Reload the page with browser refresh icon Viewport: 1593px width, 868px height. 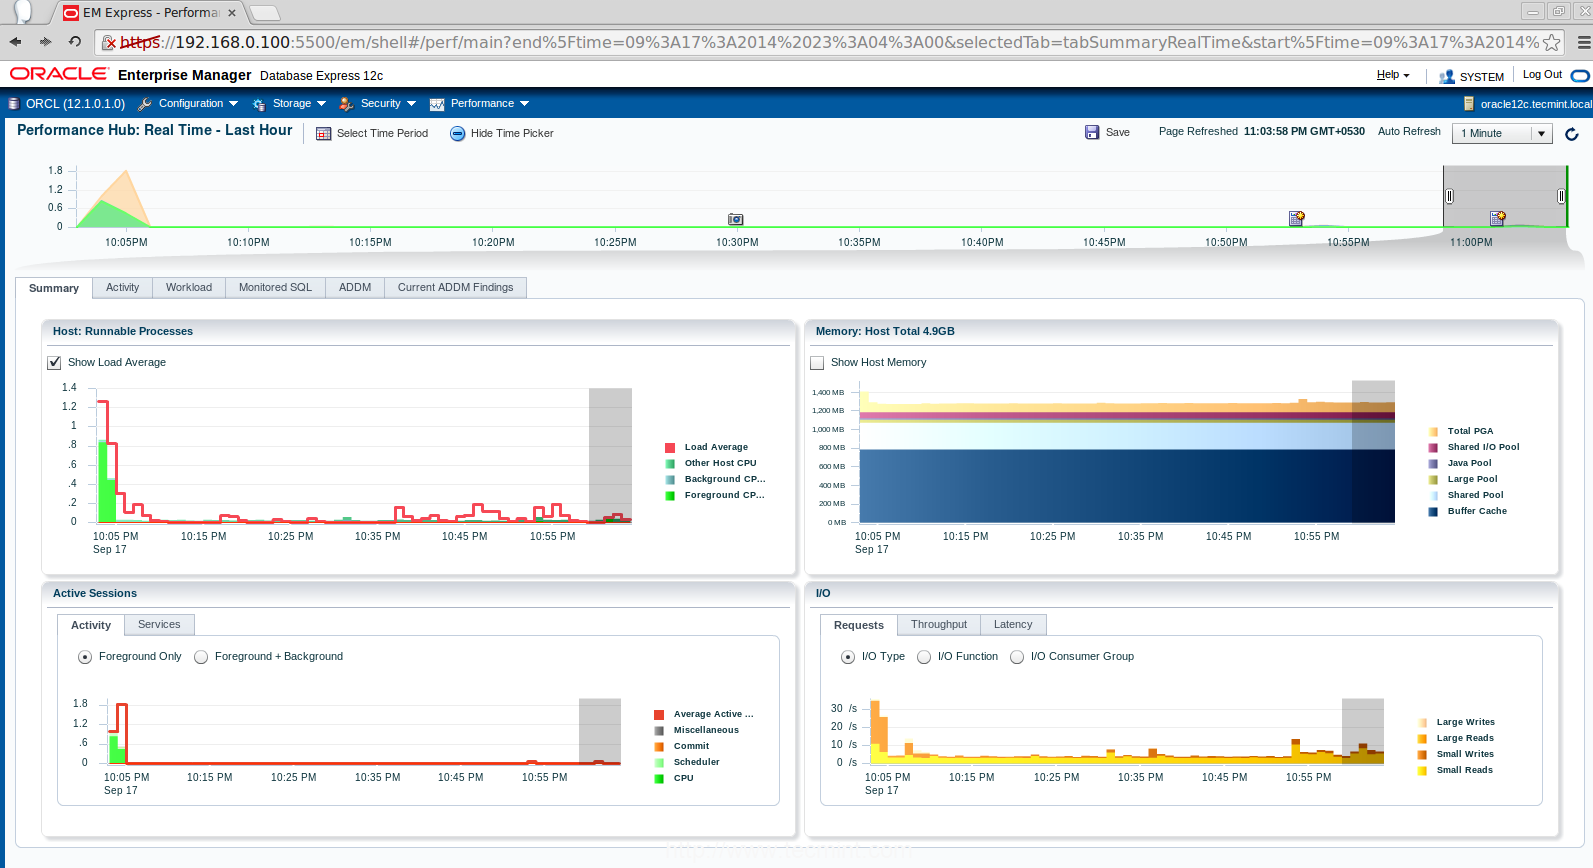click(75, 42)
